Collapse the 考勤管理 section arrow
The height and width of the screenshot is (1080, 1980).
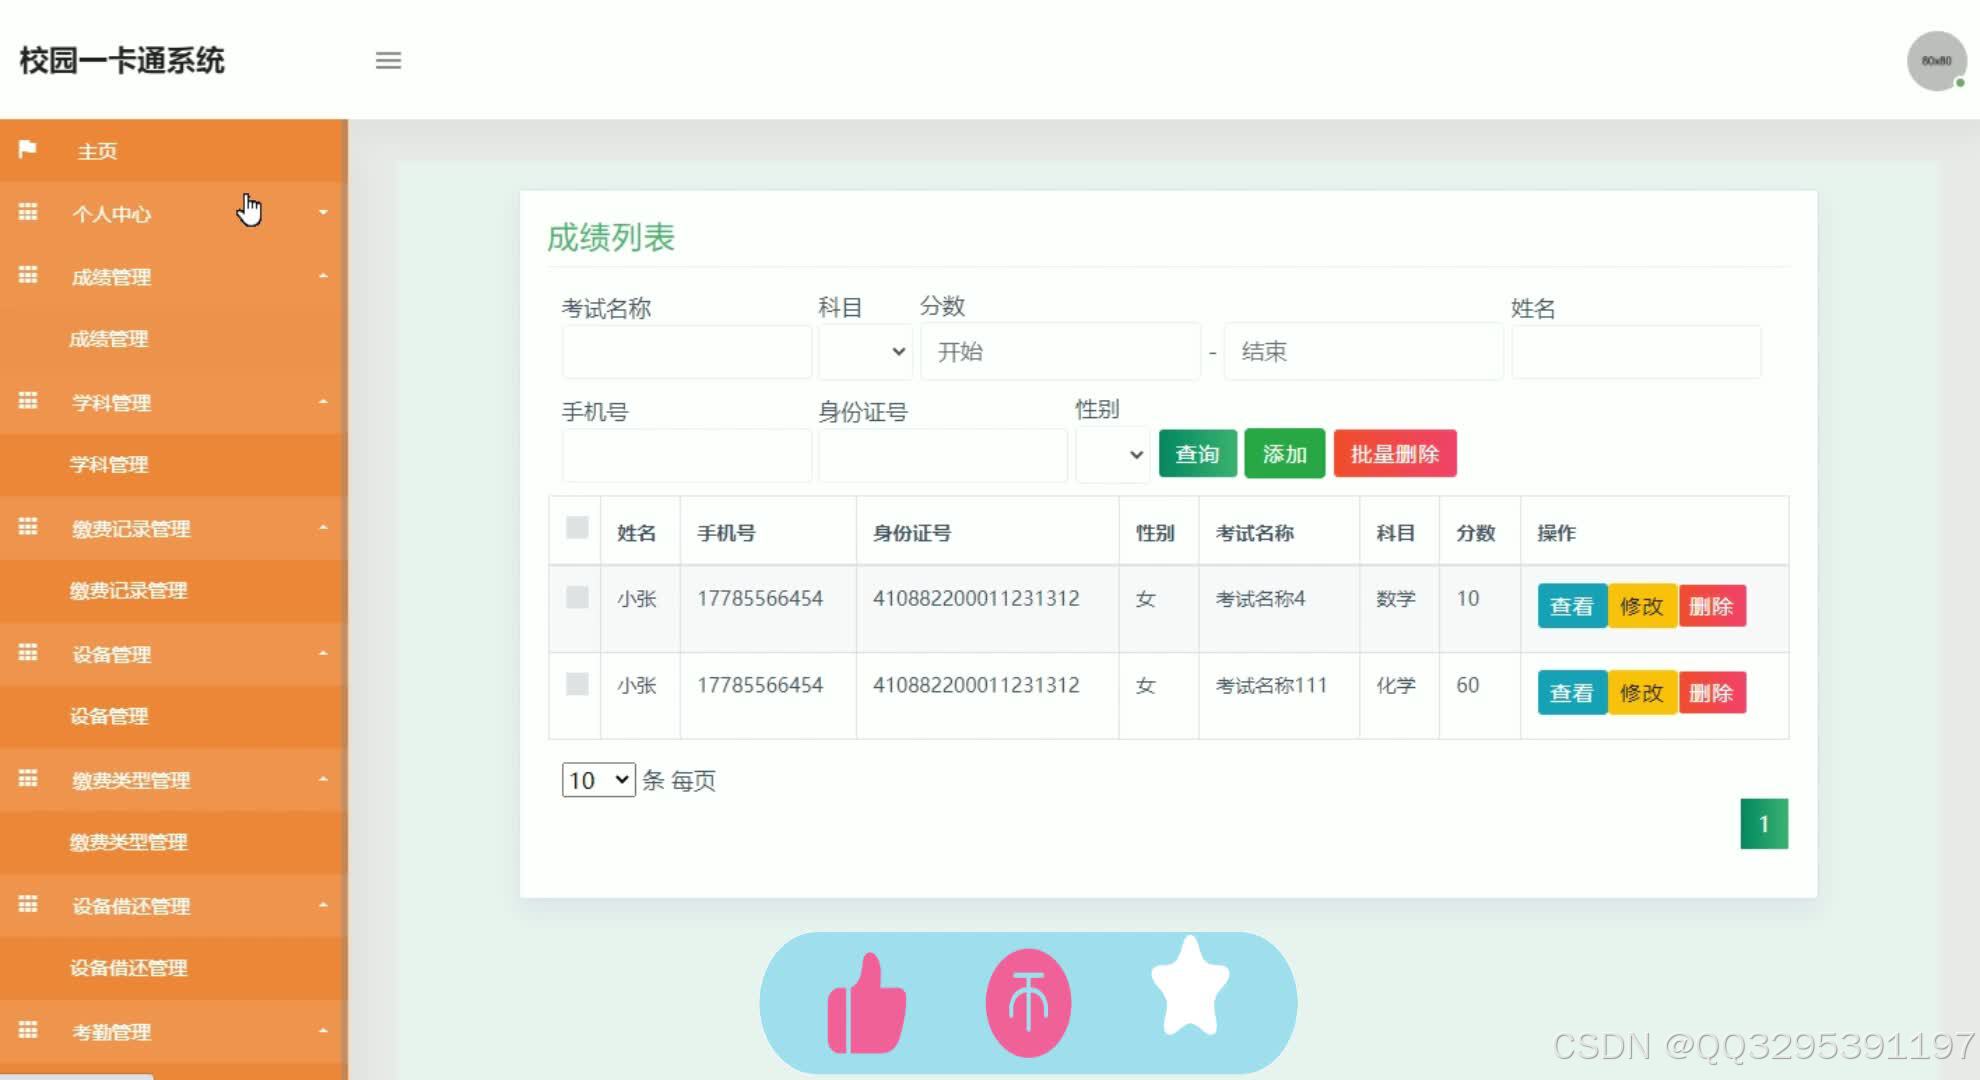pyautogui.click(x=323, y=1032)
